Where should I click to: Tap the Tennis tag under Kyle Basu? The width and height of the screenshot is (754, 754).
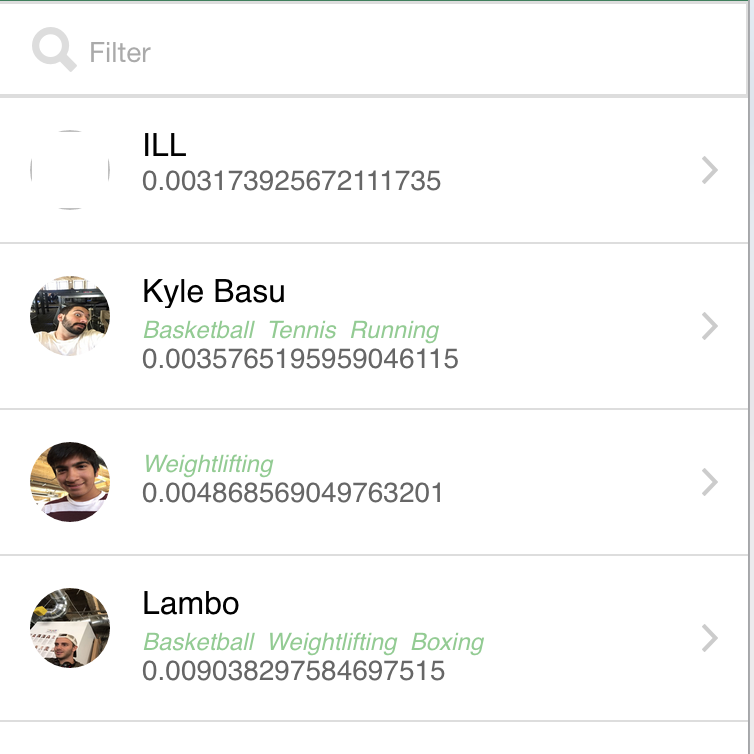coord(302,330)
